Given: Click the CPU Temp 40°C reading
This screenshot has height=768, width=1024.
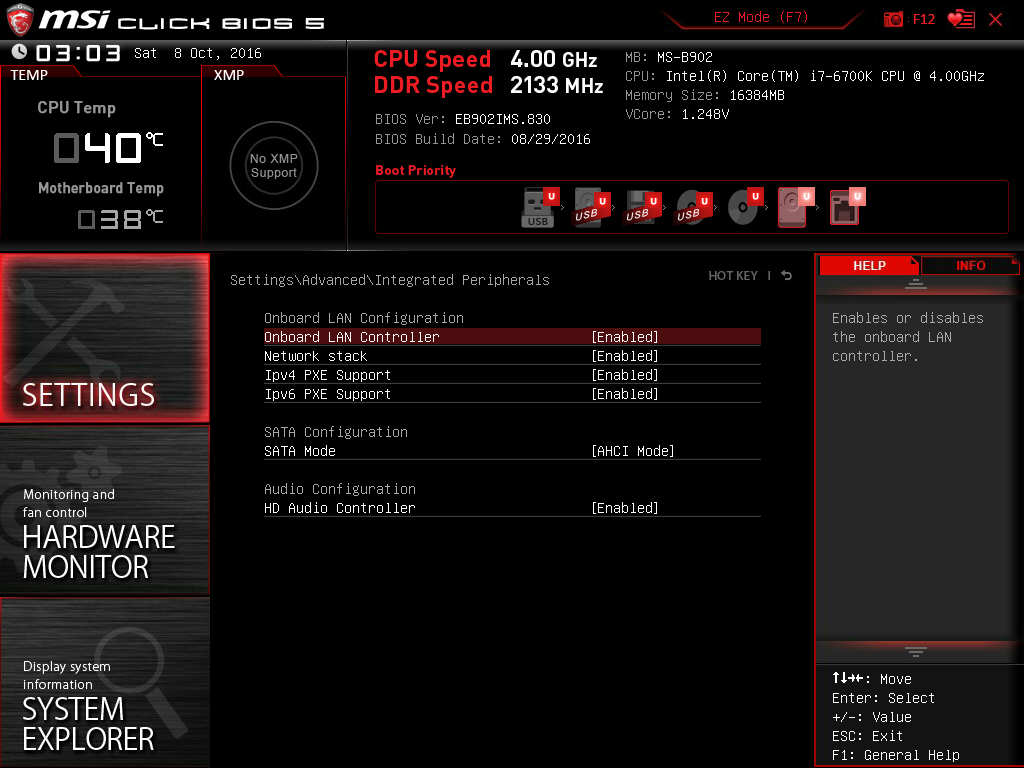Looking at the screenshot, I should click(x=107, y=148).
